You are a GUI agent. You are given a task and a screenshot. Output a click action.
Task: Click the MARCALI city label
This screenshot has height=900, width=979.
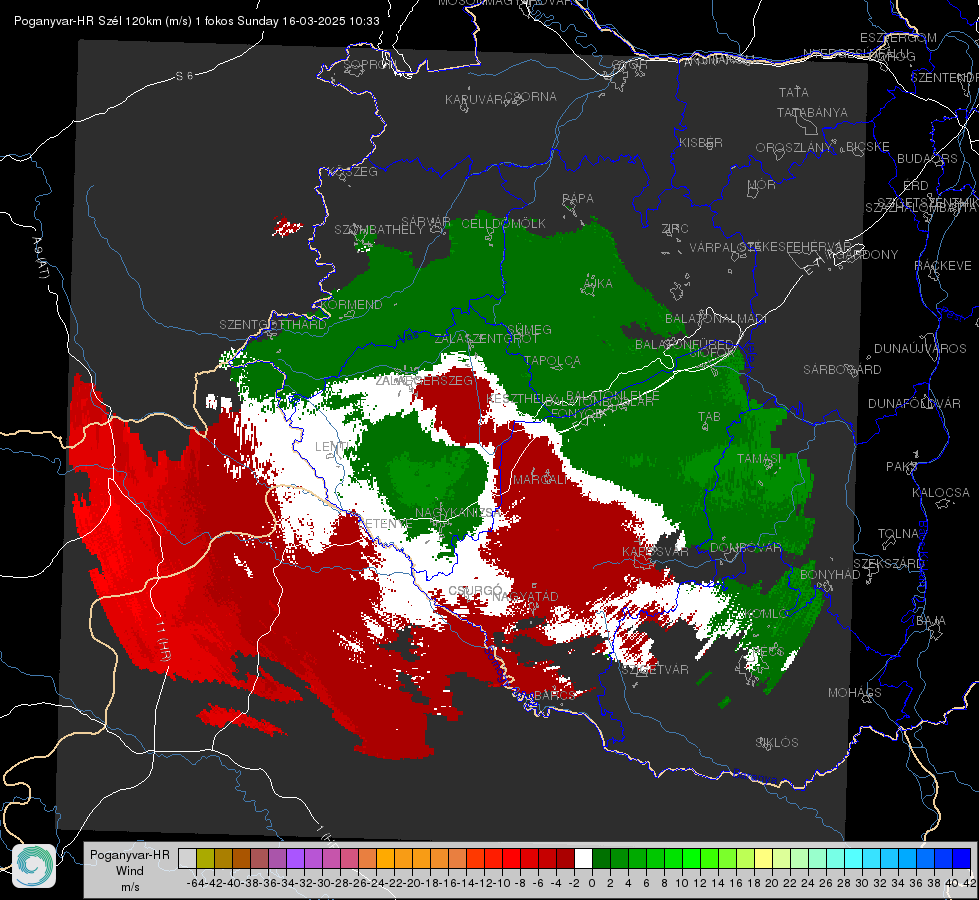[540, 480]
